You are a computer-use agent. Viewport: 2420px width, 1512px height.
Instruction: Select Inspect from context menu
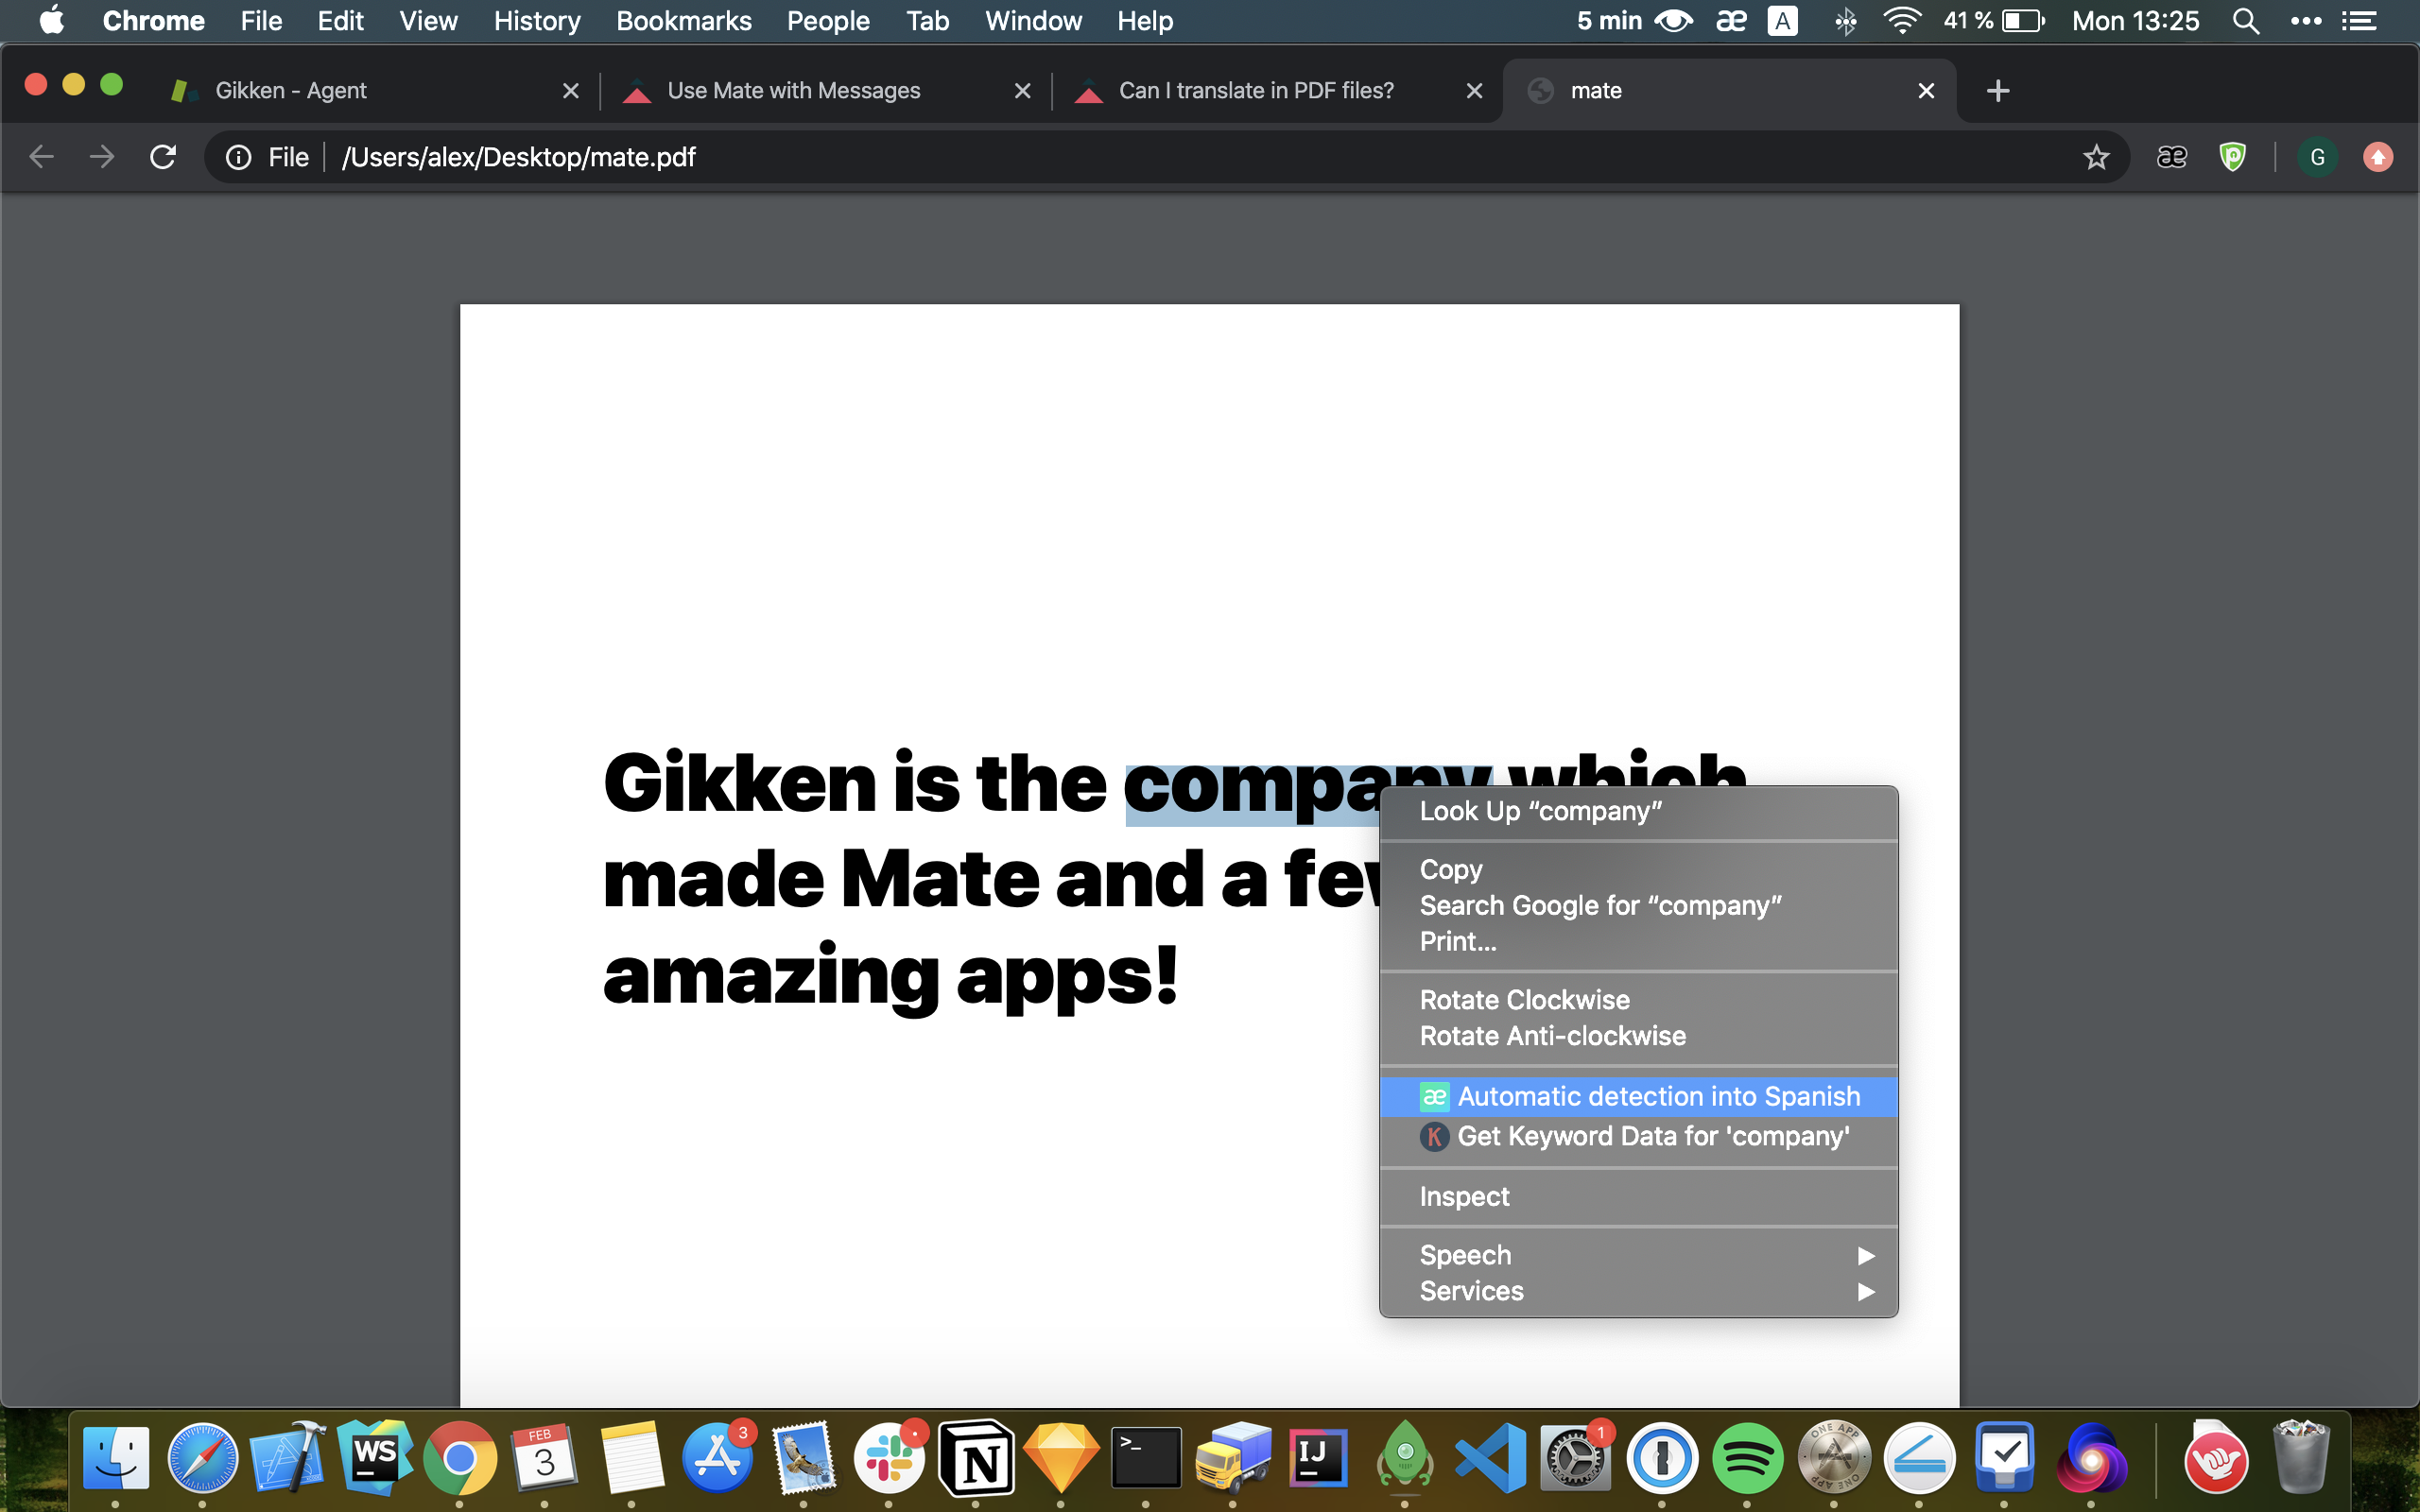[1638, 1196]
